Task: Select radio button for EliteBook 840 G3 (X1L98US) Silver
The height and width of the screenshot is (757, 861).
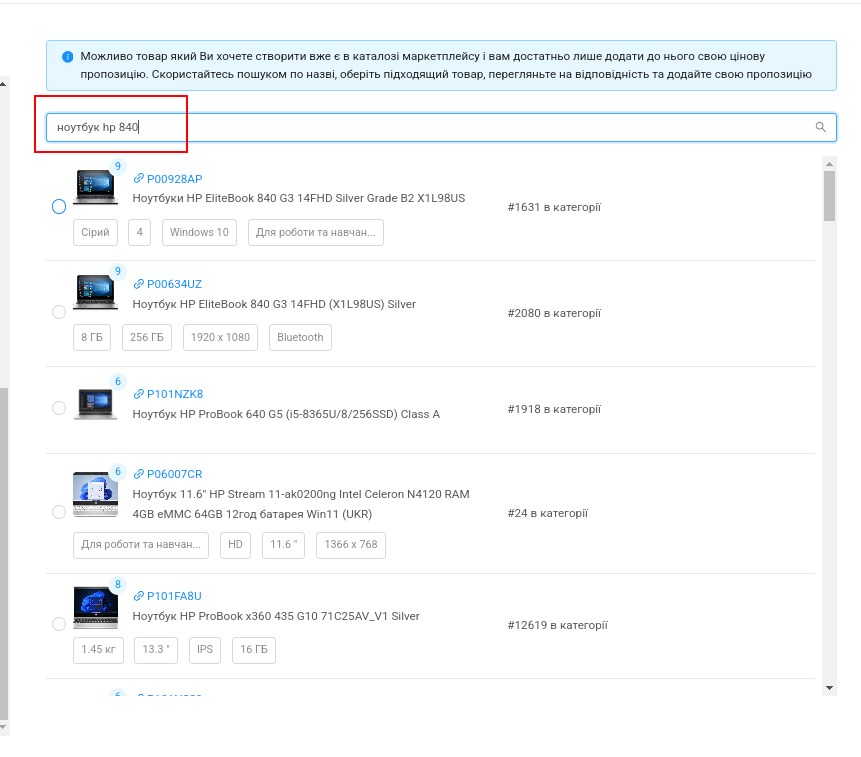Action: click(x=59, y=312)
